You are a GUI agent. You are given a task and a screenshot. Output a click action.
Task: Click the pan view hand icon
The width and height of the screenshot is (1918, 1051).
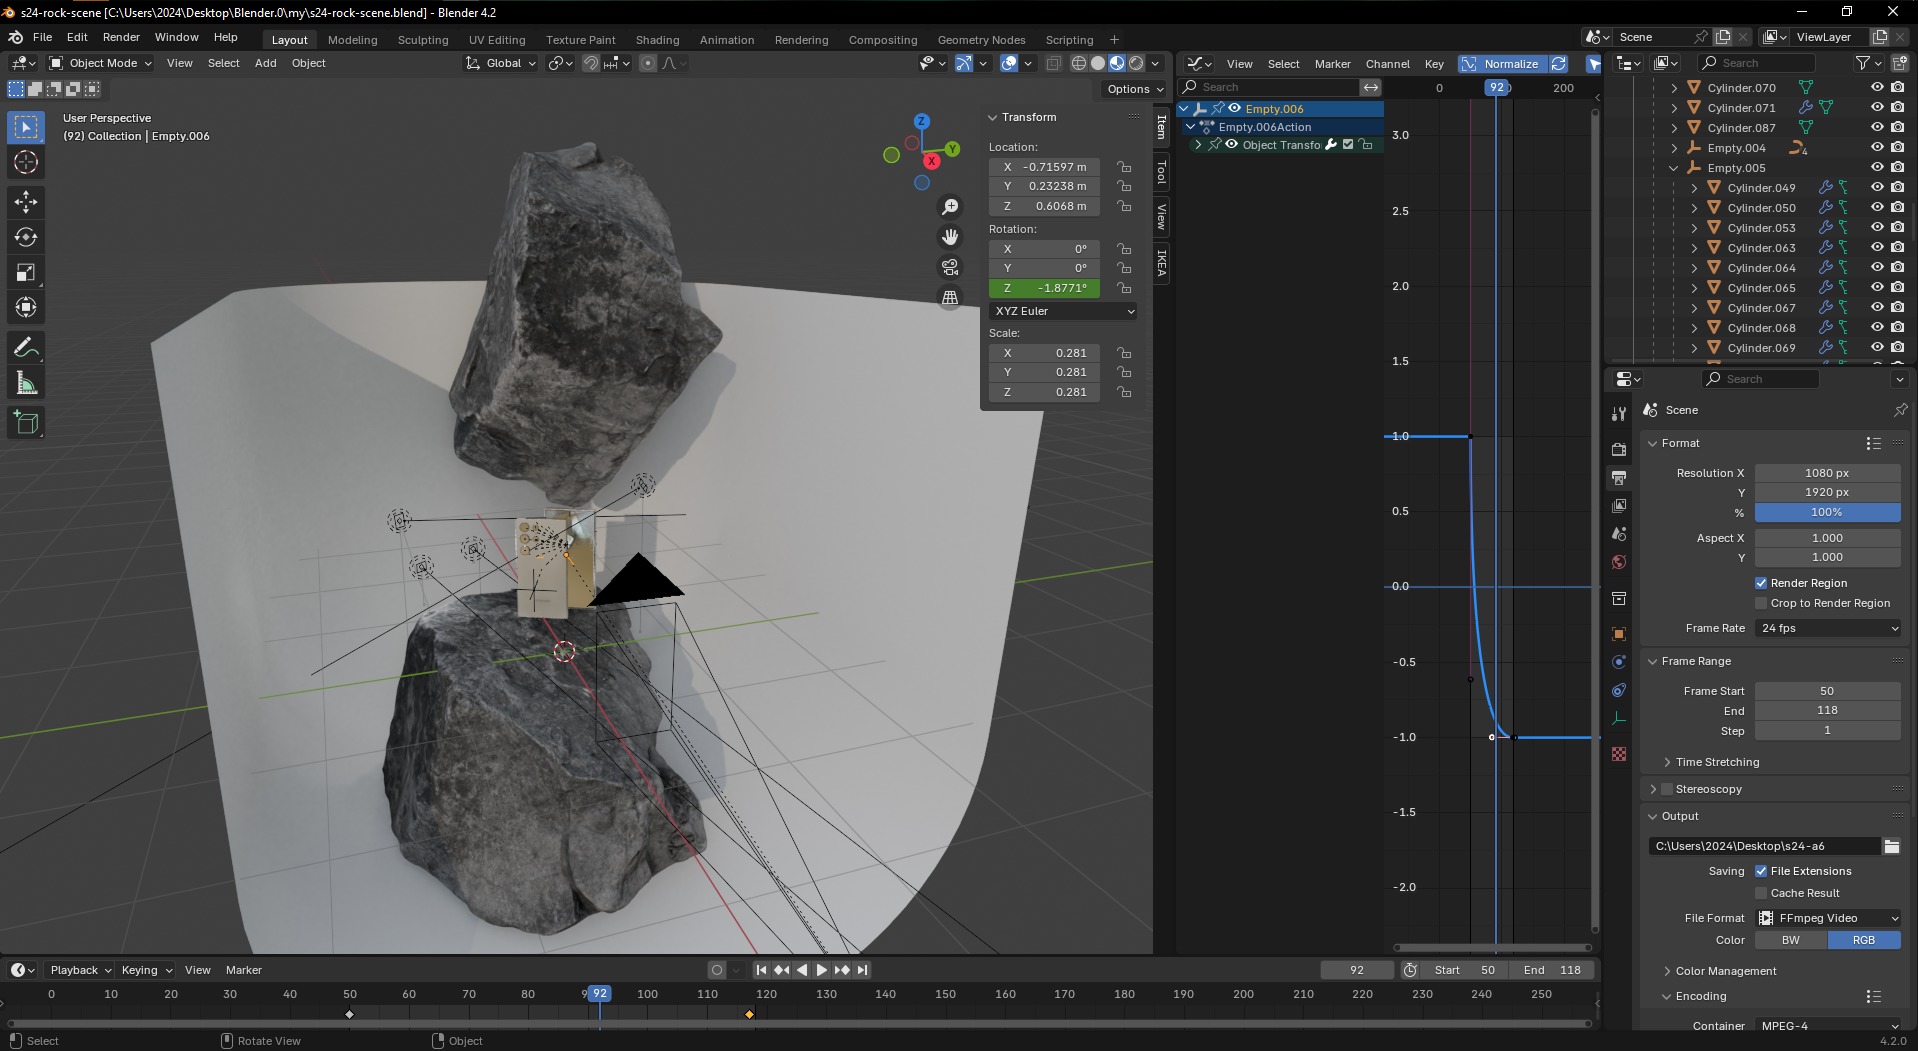(950, 237)
